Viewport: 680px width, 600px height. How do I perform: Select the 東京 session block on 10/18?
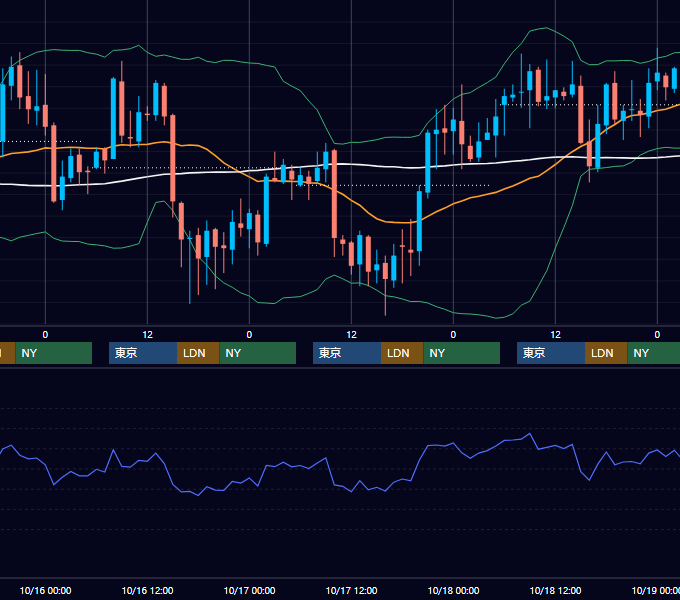coord(551,353)
